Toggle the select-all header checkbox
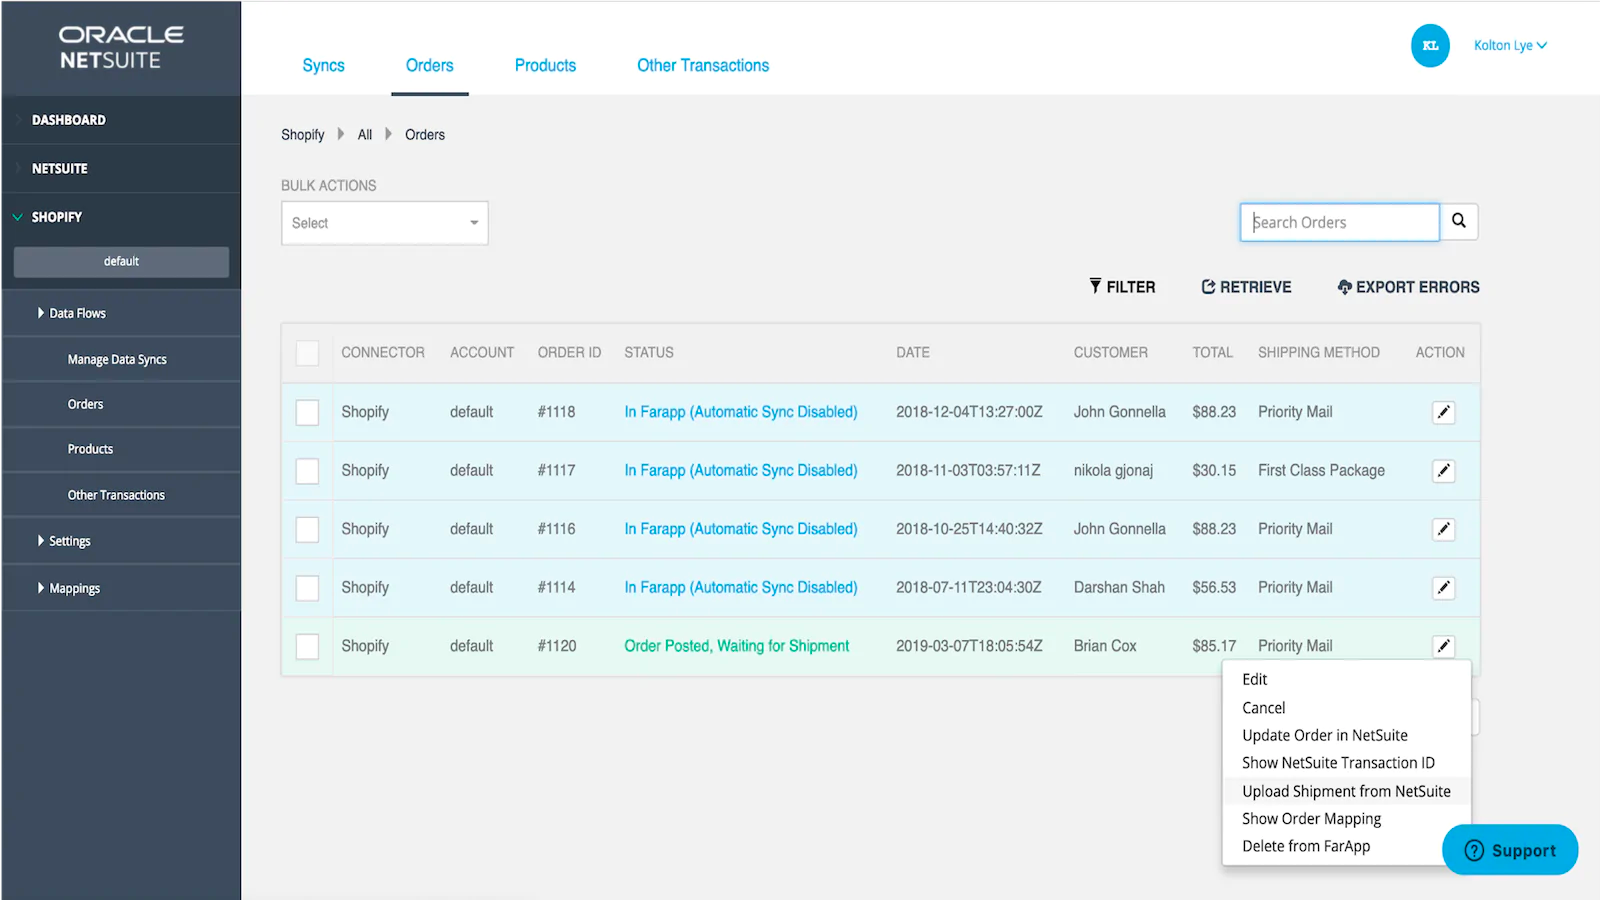Viewport: 1600px width, 900px height. click(307, 353)
